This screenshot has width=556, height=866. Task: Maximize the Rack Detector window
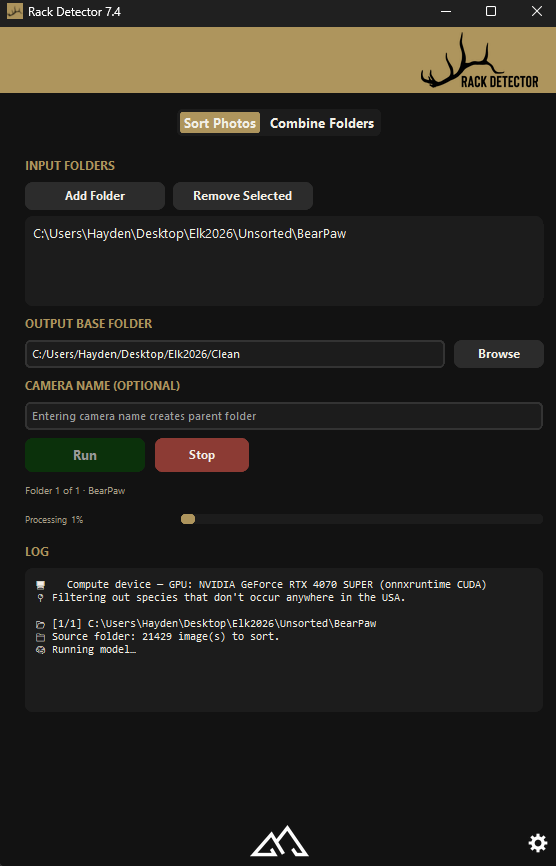pyautogui.click(x=490, y=11)
